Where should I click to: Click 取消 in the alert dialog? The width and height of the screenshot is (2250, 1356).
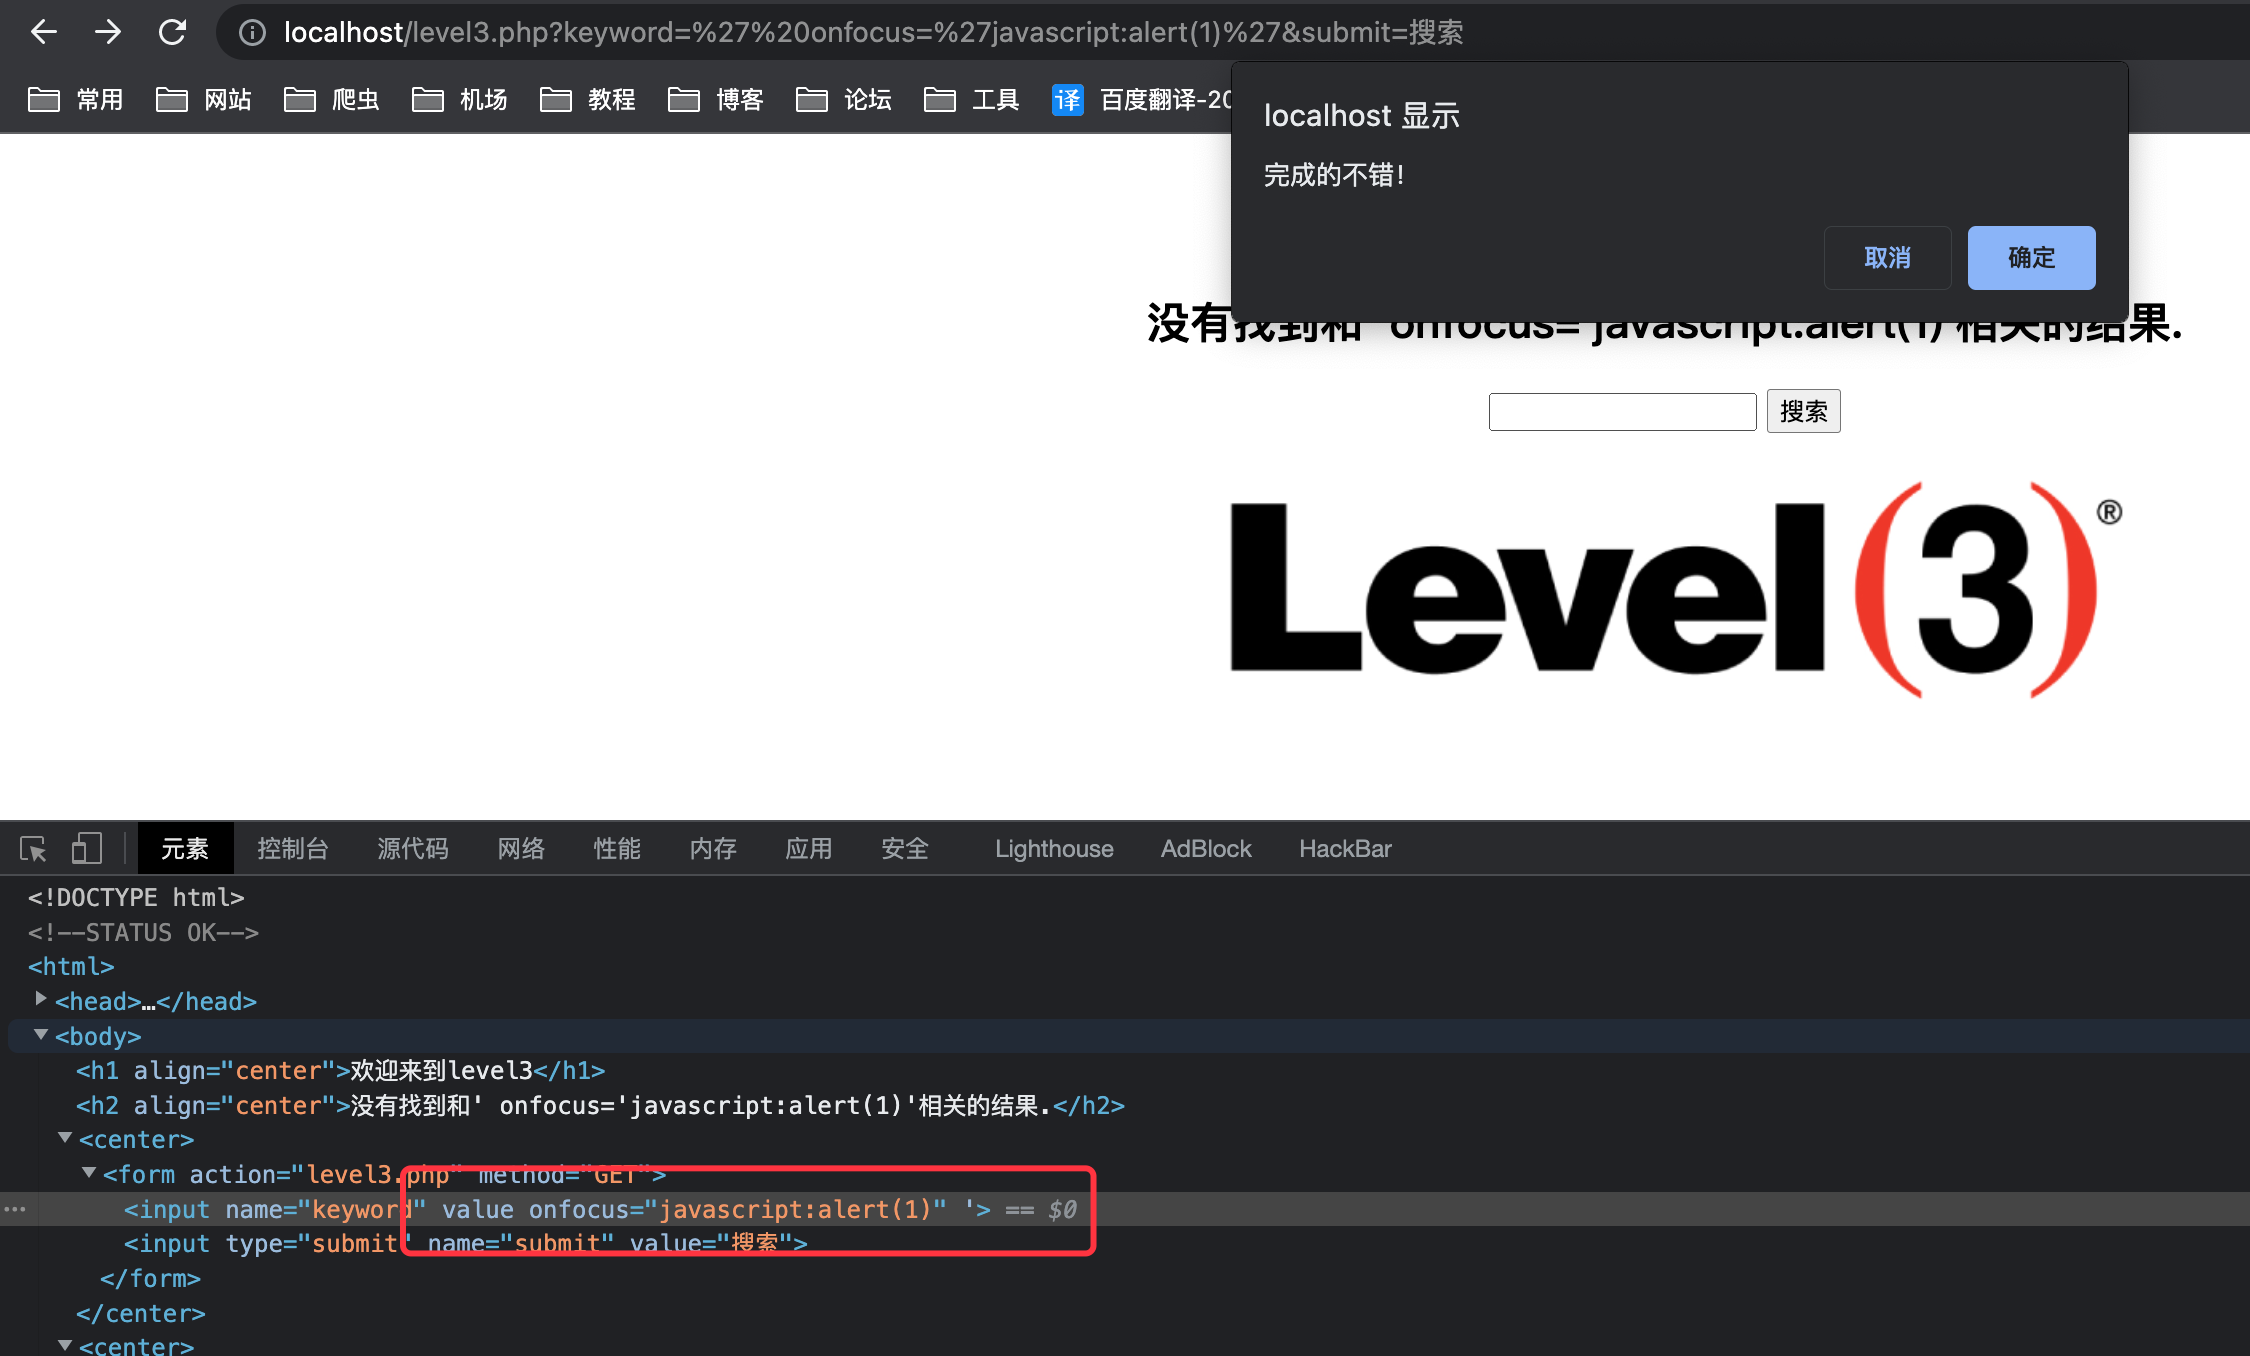click(x=1886, y=258)
